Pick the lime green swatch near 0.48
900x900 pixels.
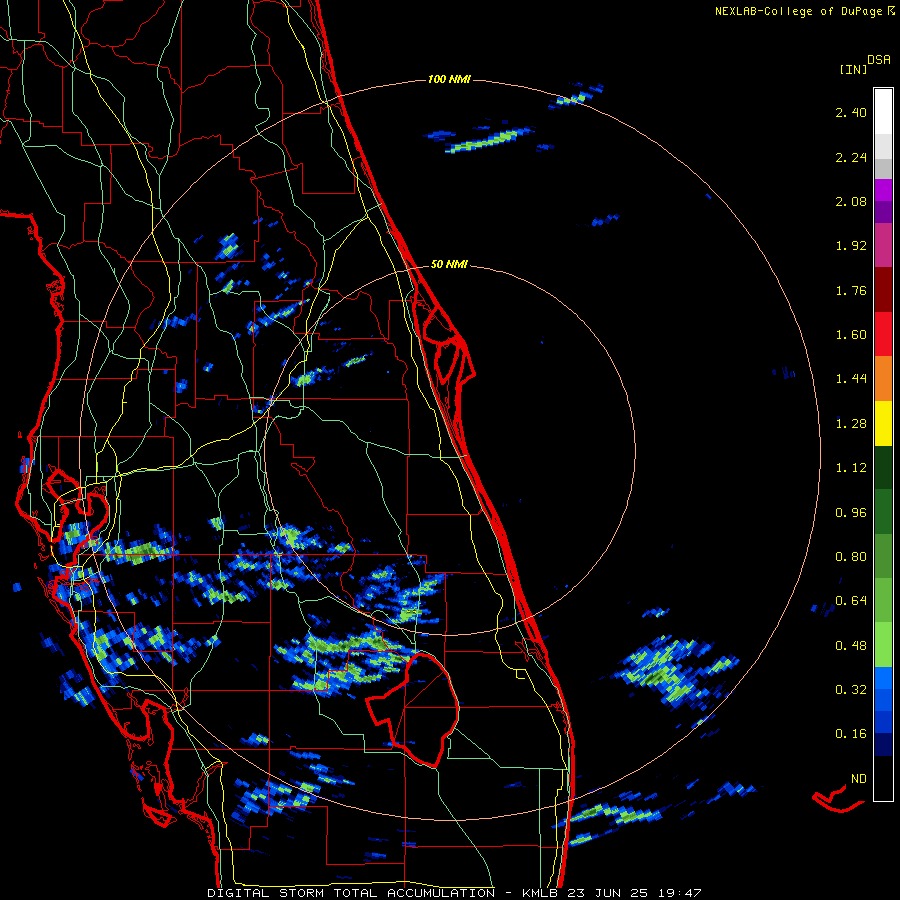(883, 645)
